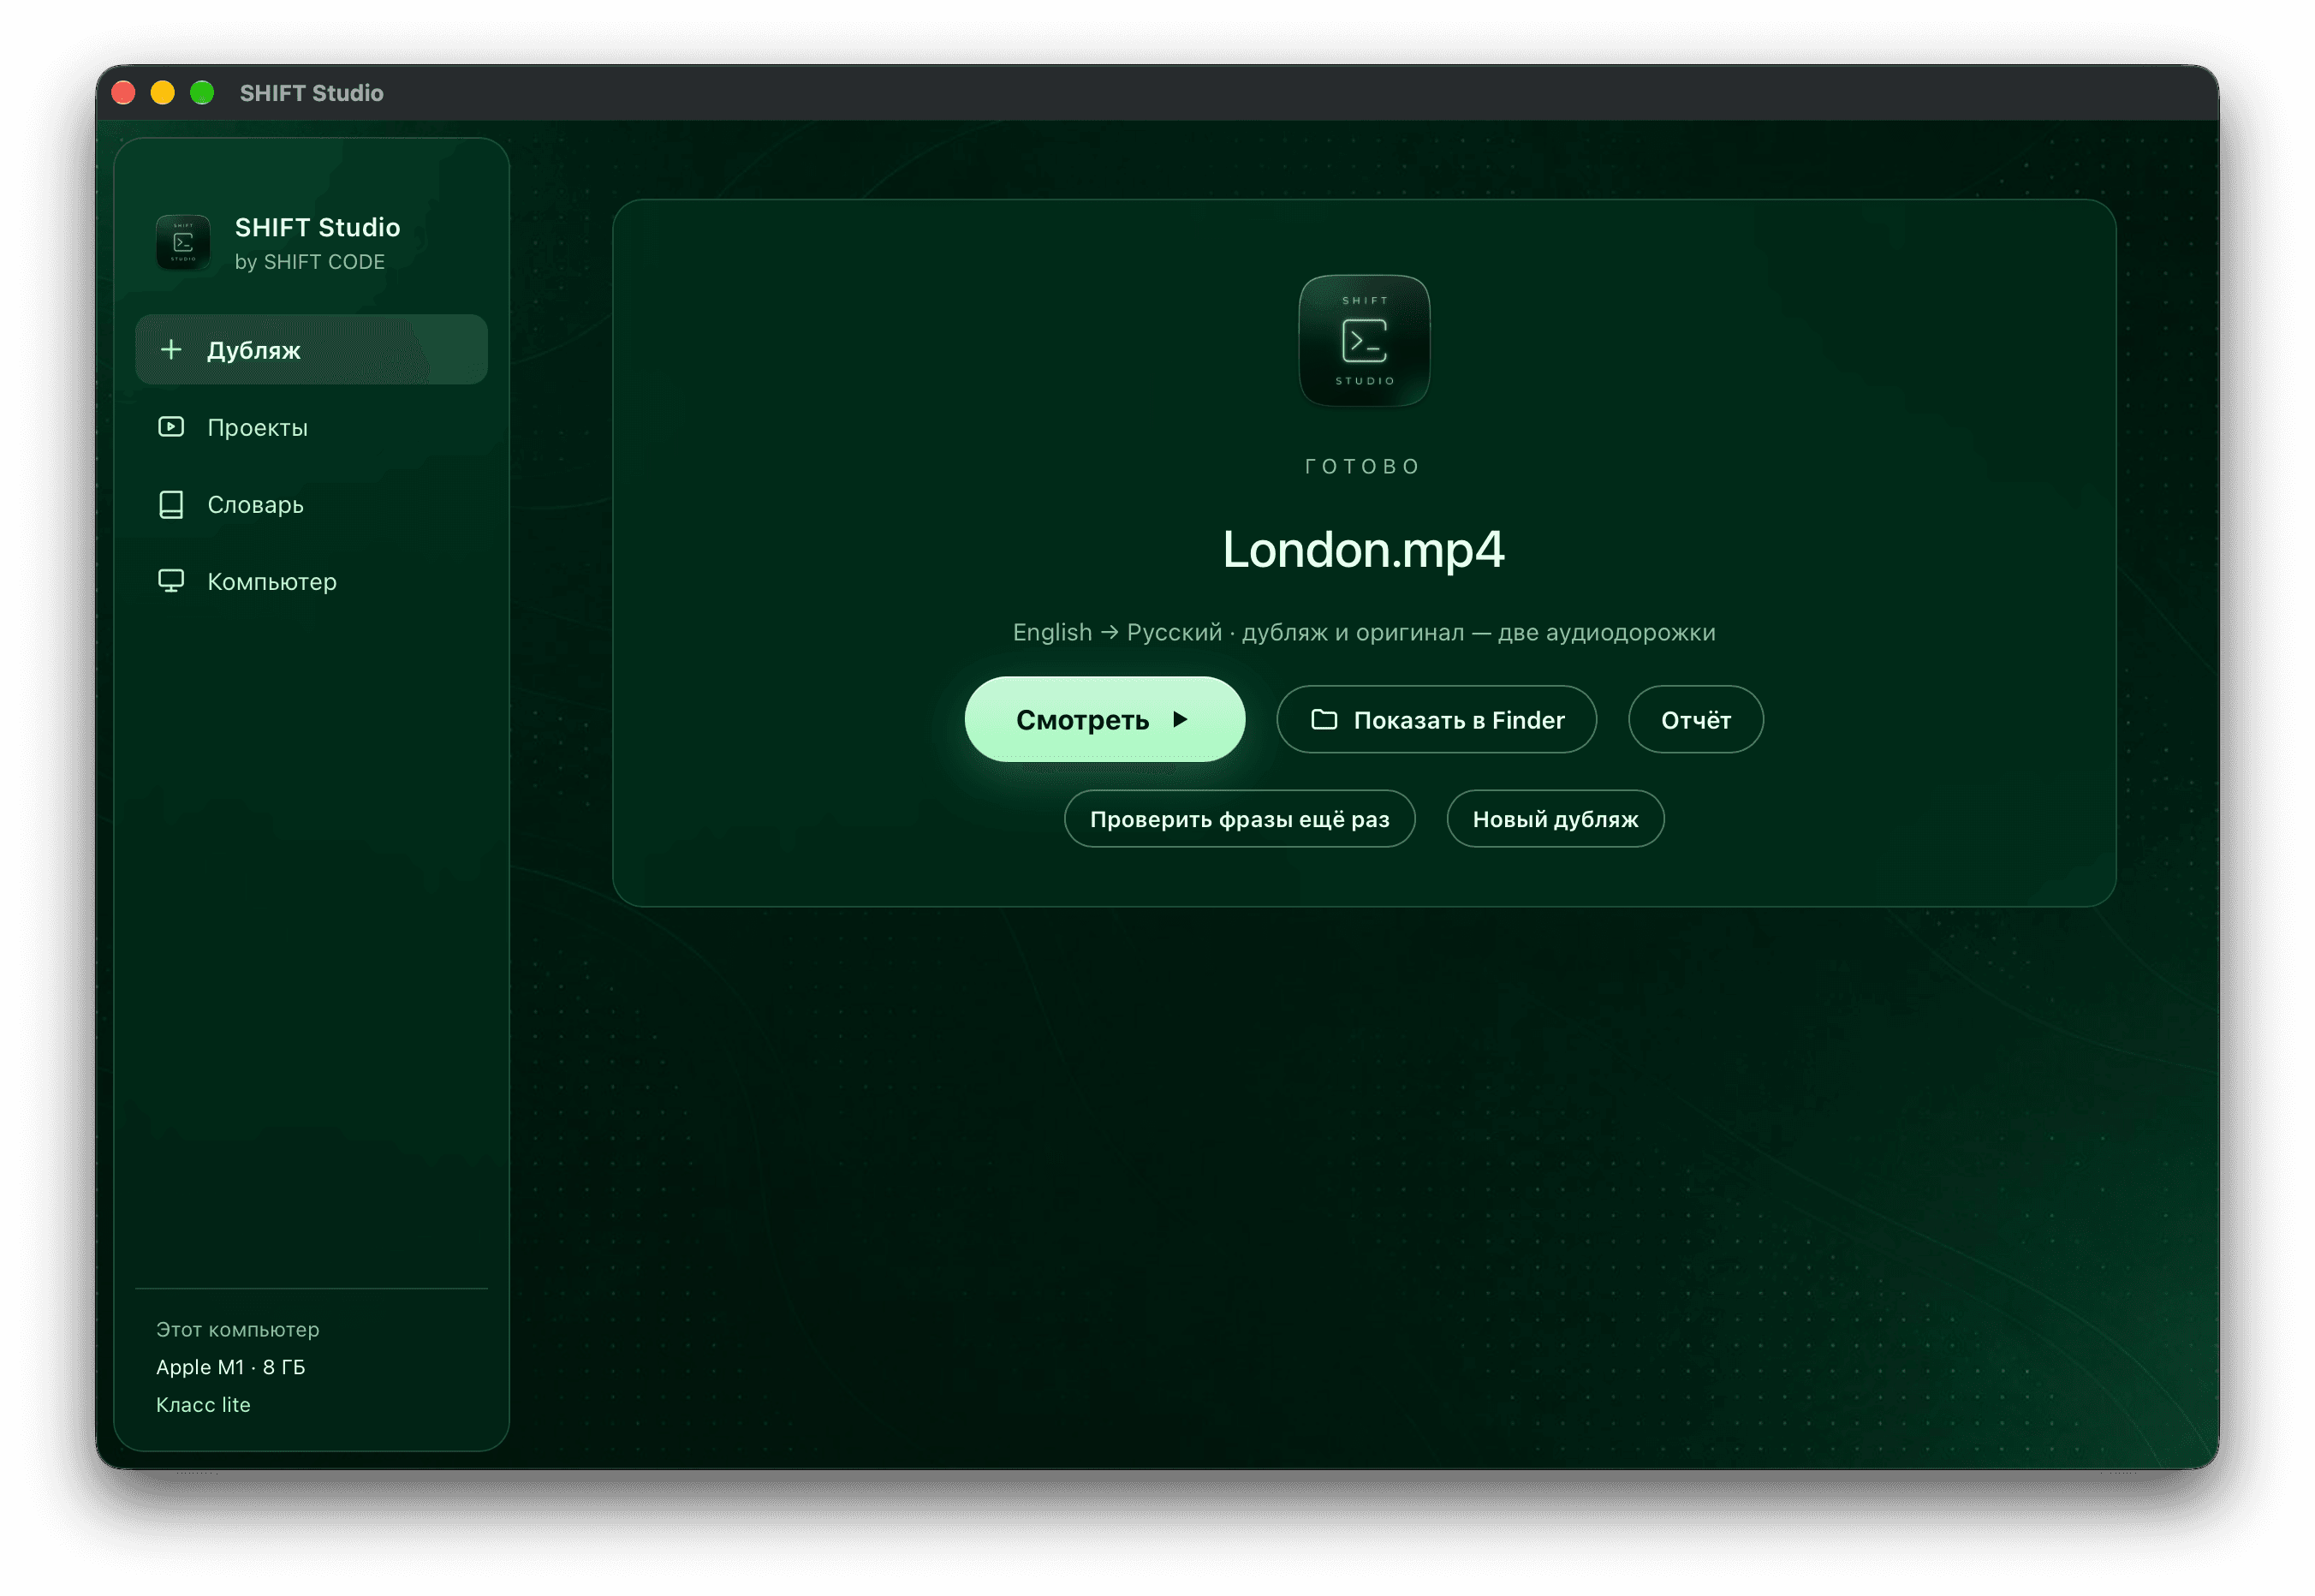Click the play triangle on Смотреть button
The image size is (2315, 1596).
point(1180,719)
